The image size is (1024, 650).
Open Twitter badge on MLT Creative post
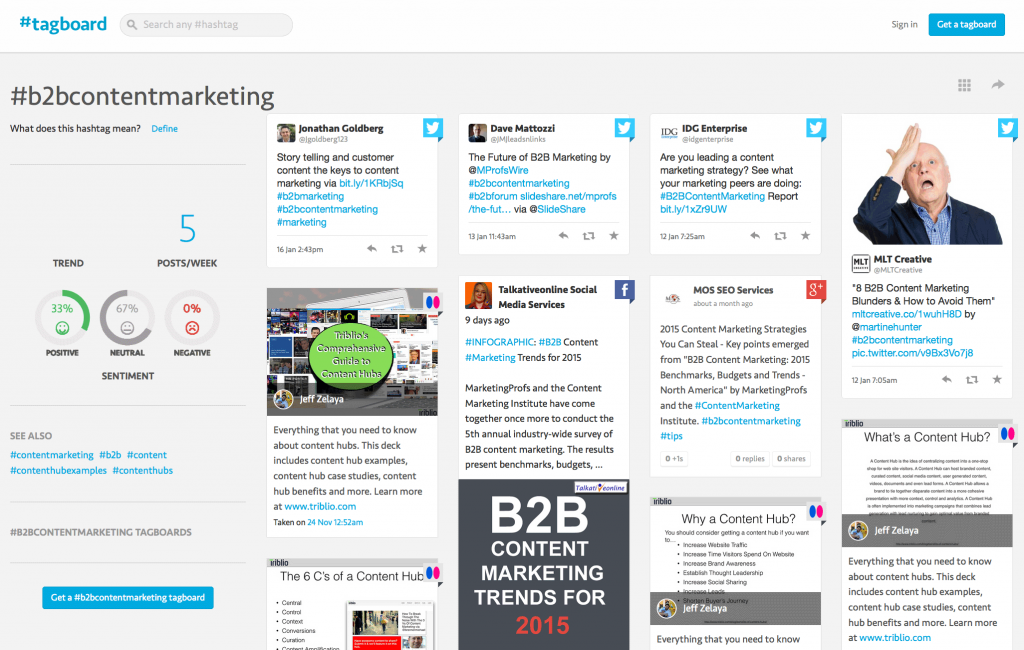[1007, 129]
